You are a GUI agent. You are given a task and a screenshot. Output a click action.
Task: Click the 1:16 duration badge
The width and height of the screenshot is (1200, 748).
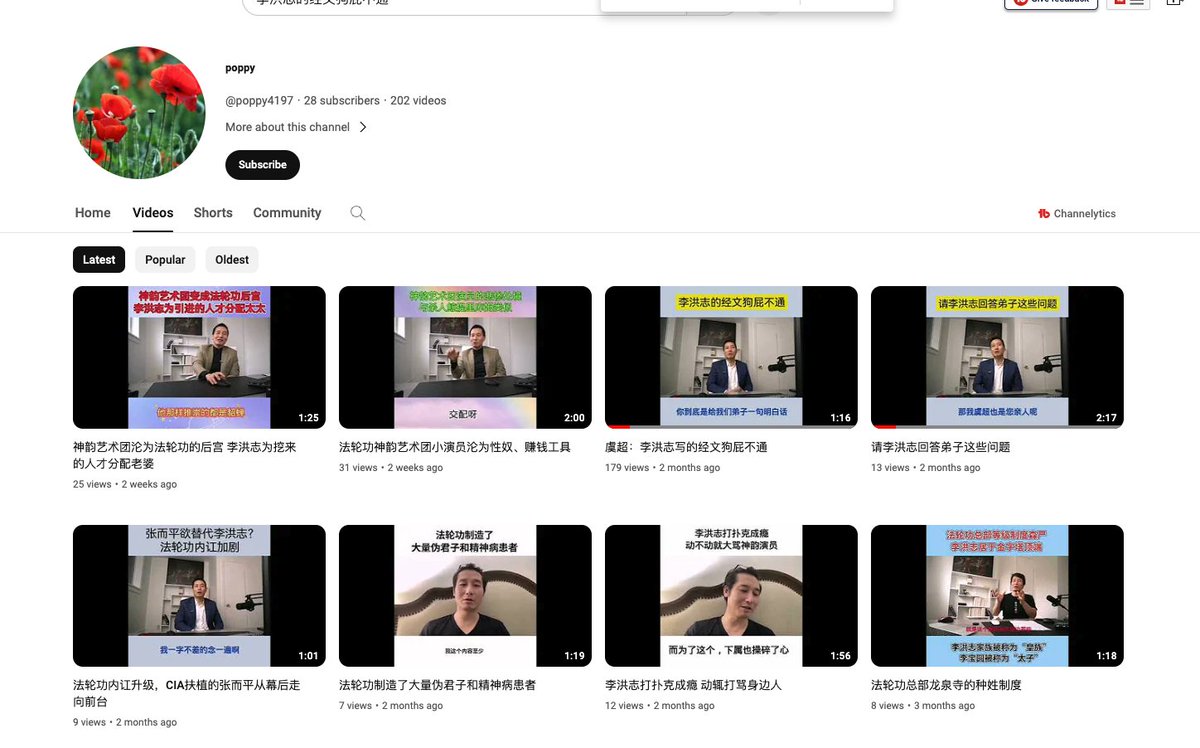point(840,418)
